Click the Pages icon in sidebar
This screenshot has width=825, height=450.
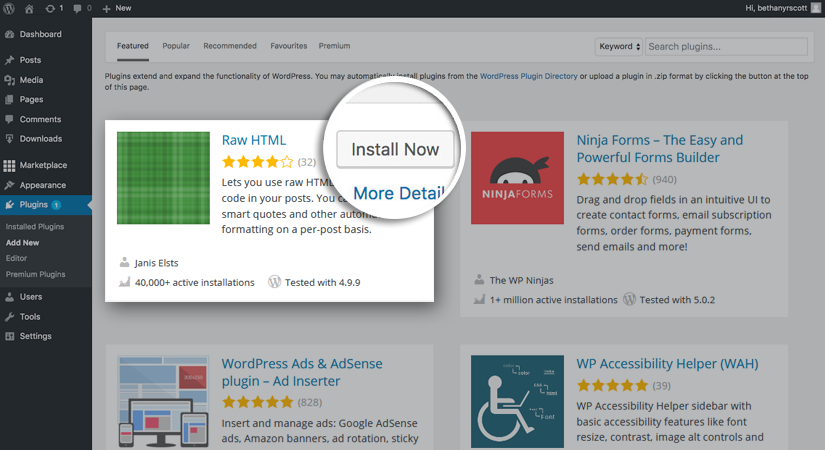pyautogui.click(x=9, y=99)
